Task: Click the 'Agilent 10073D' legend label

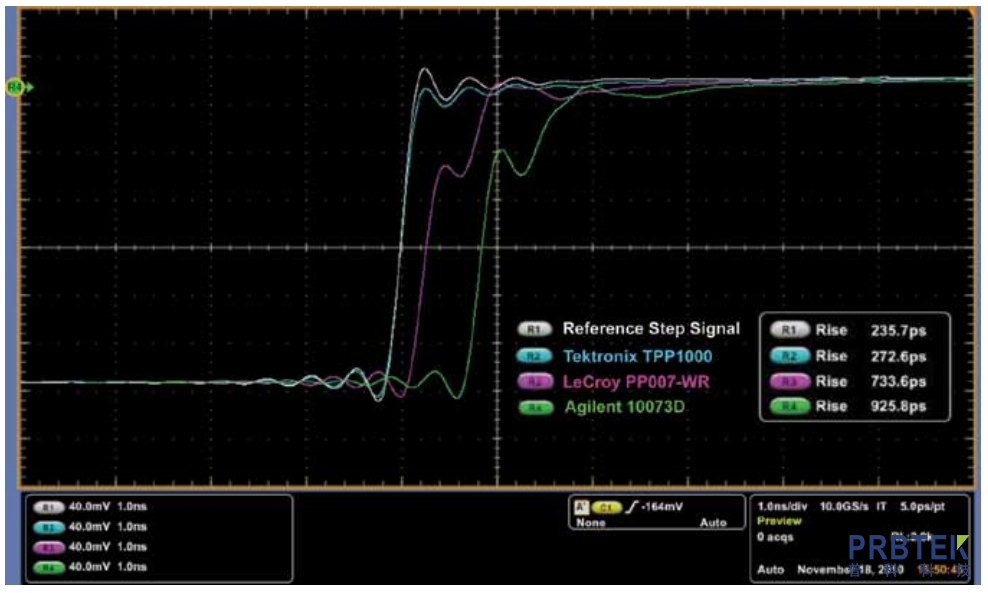Action: [x=624, y=407]
